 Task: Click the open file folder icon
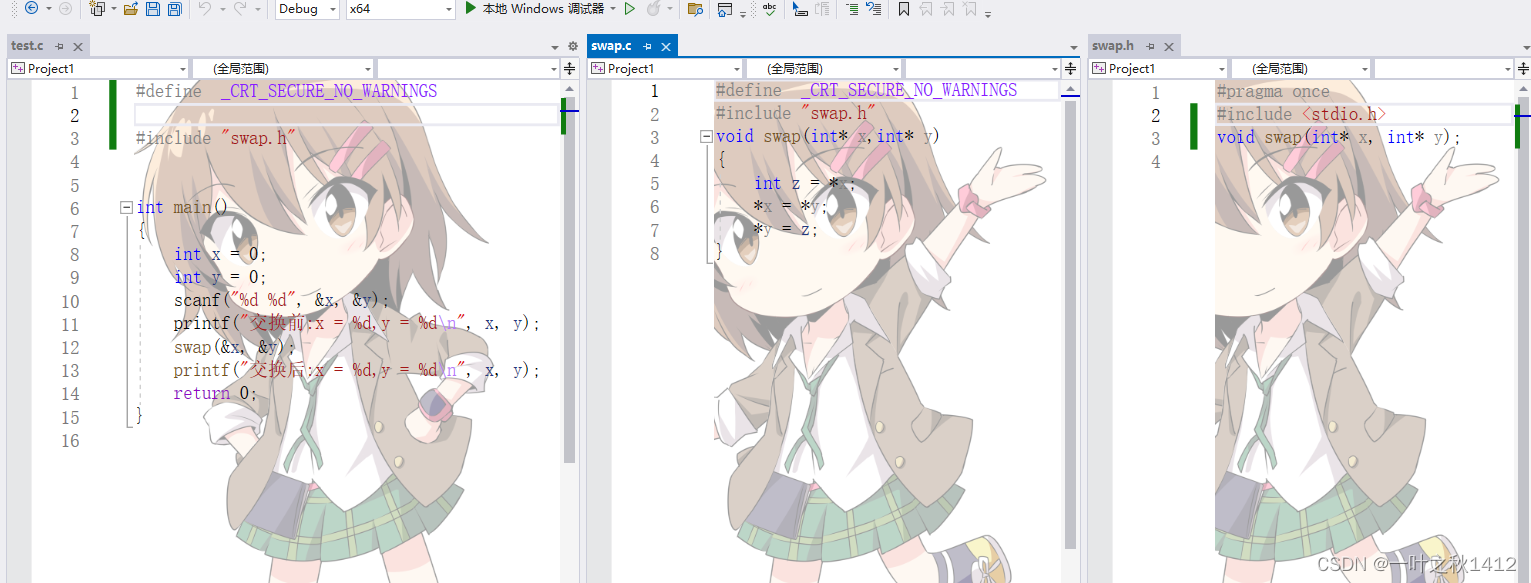(131, 8)
